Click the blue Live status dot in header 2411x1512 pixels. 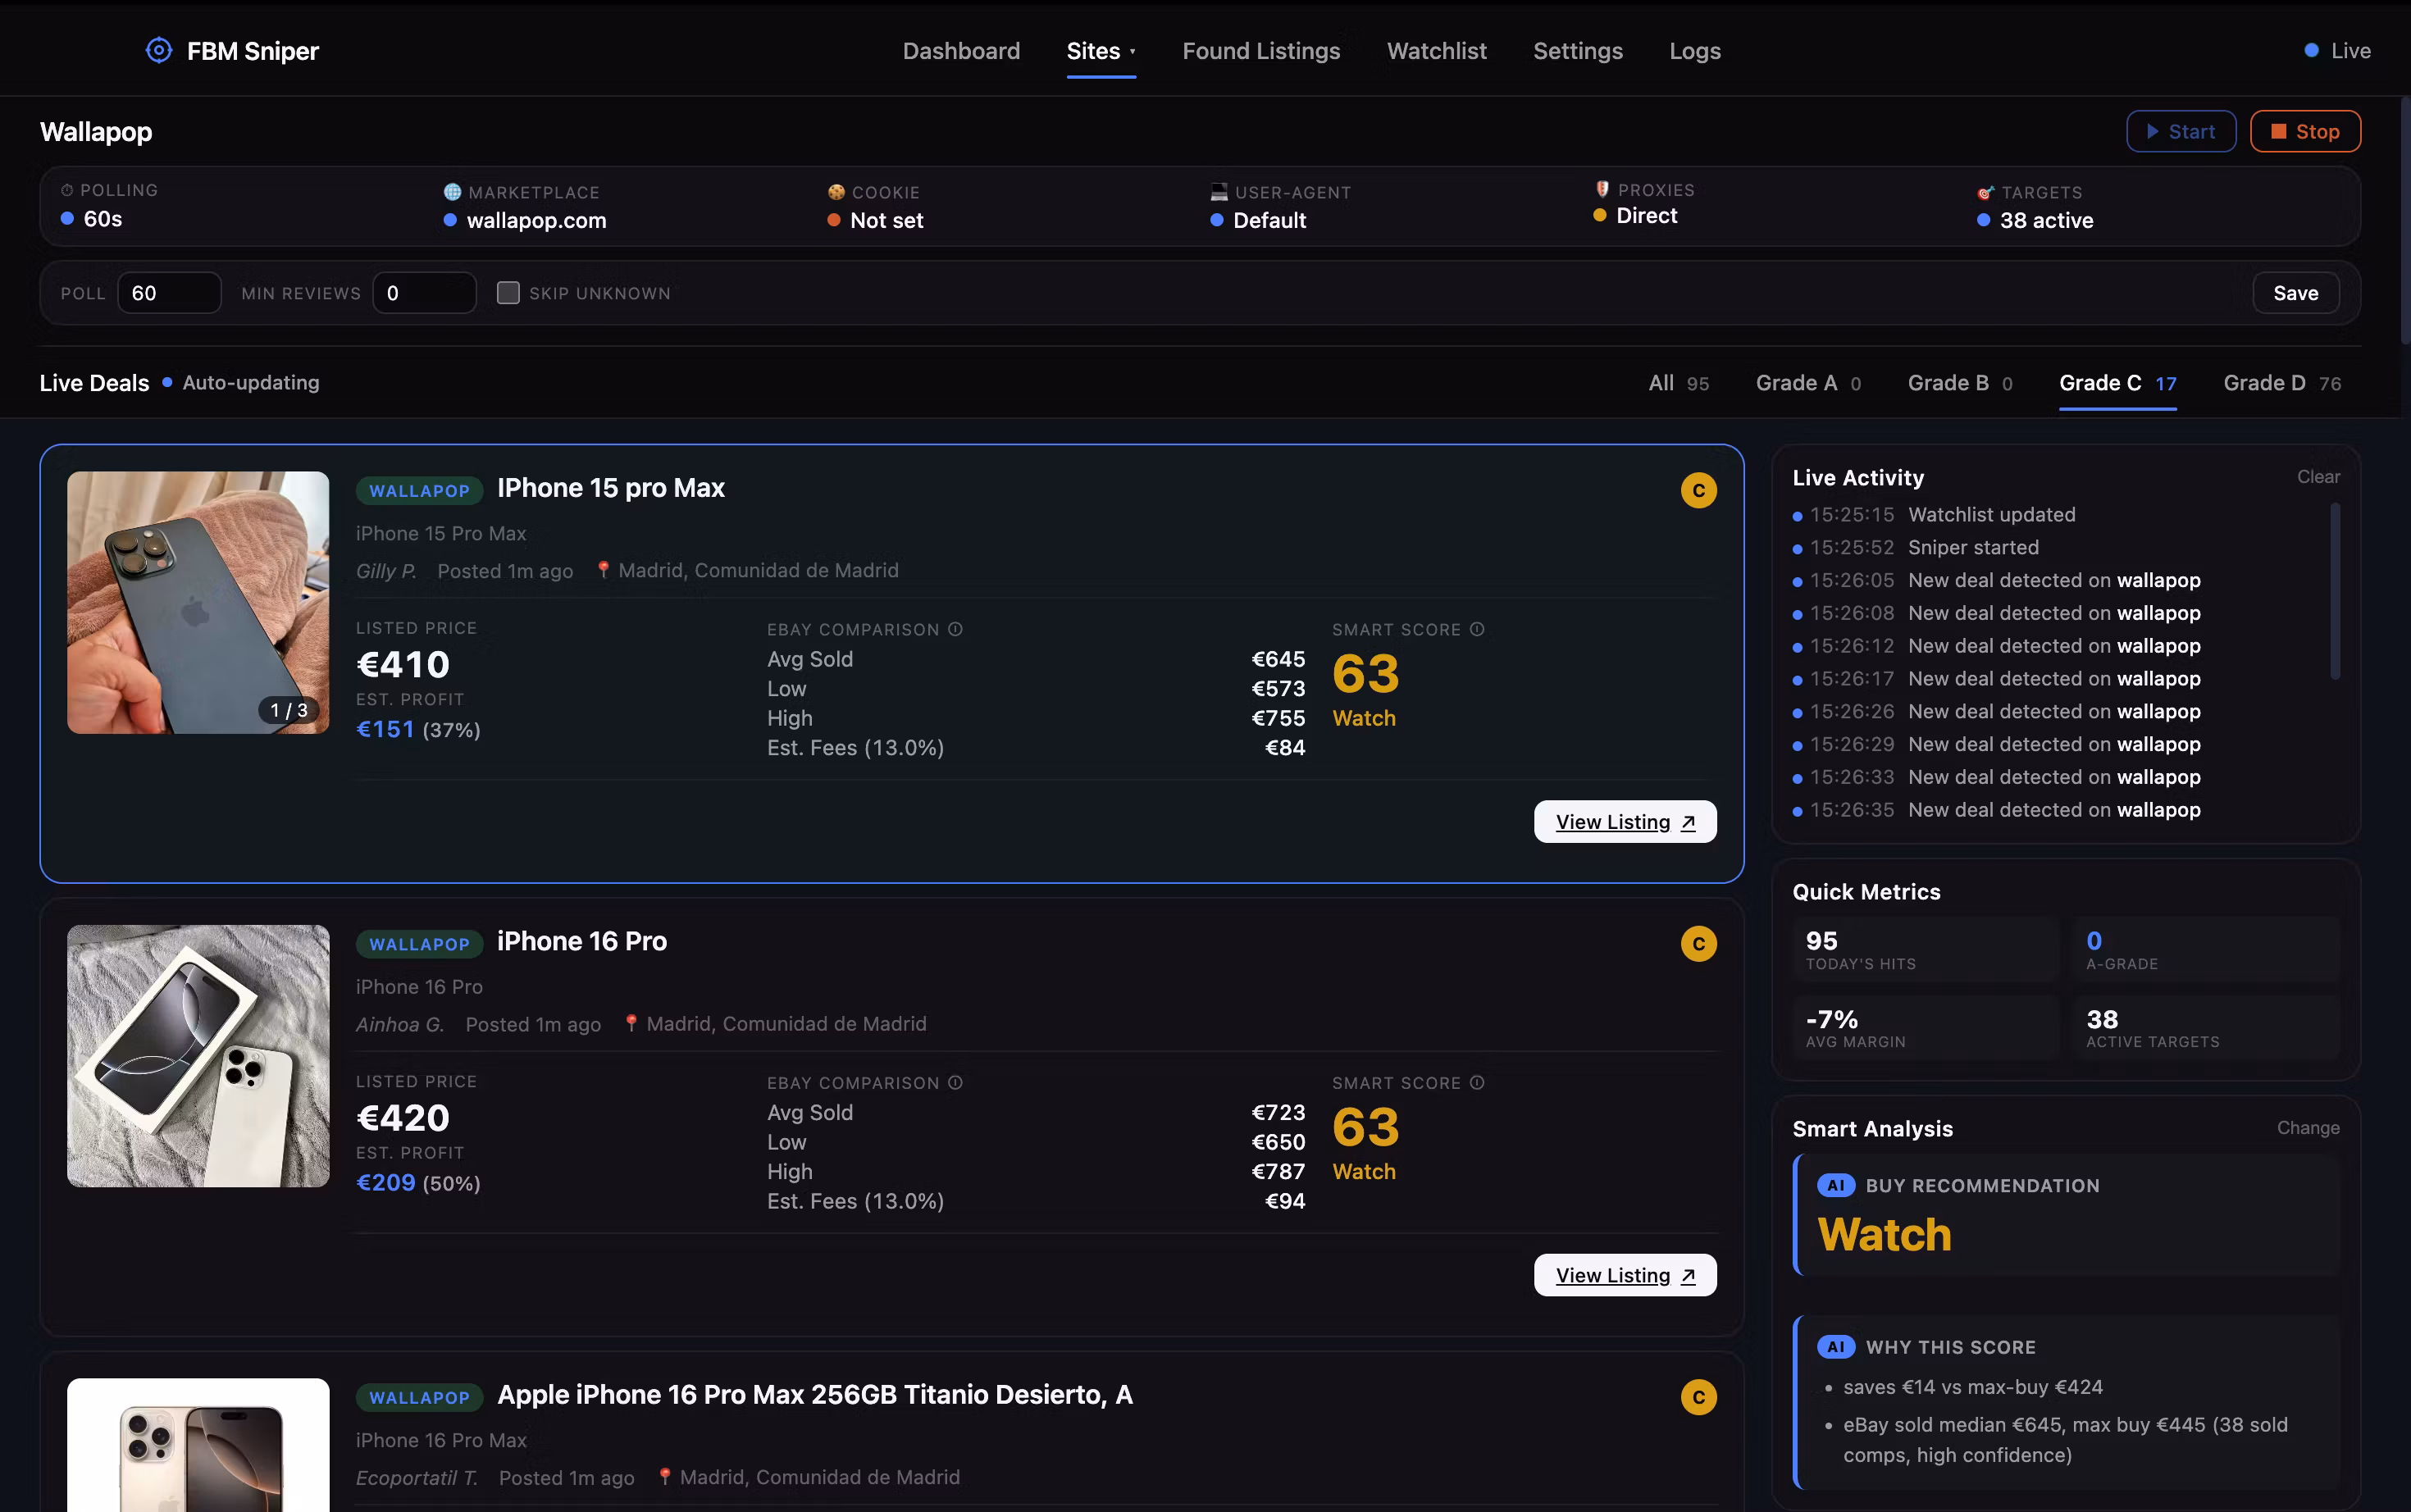[2311, 50]
